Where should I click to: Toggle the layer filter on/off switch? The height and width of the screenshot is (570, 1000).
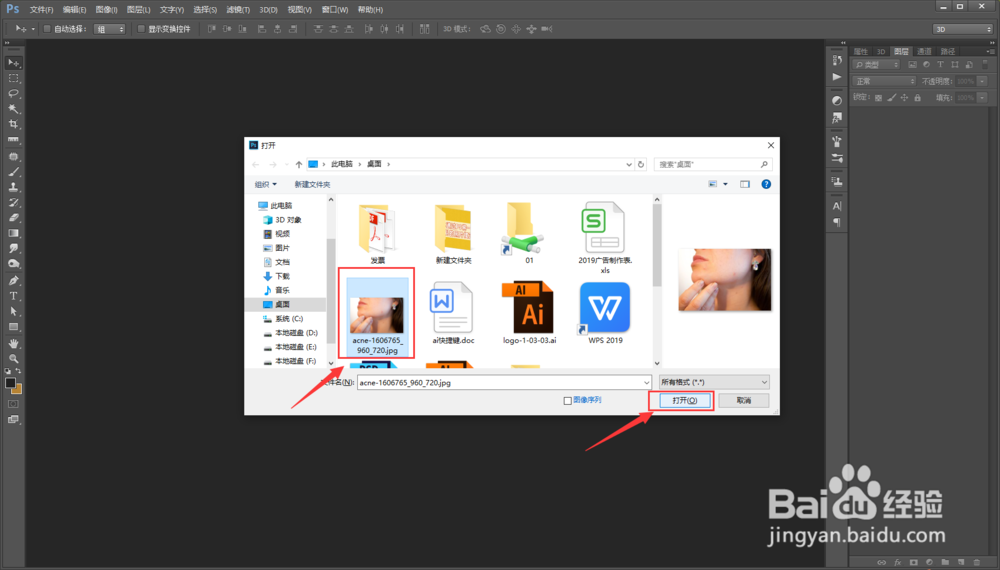click(x=985, y=65)
